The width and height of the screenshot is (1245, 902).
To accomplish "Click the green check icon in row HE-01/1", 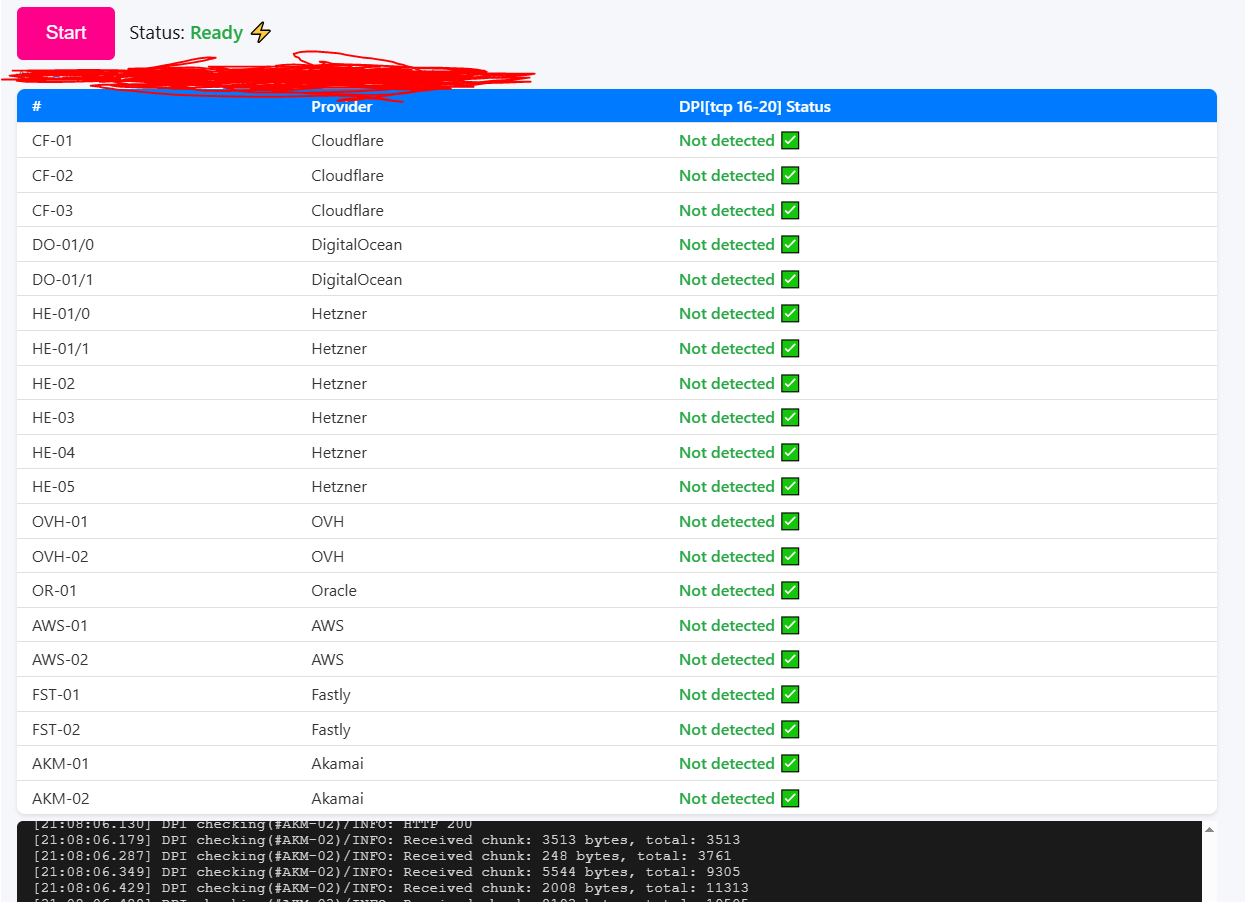I will (790, 349).
